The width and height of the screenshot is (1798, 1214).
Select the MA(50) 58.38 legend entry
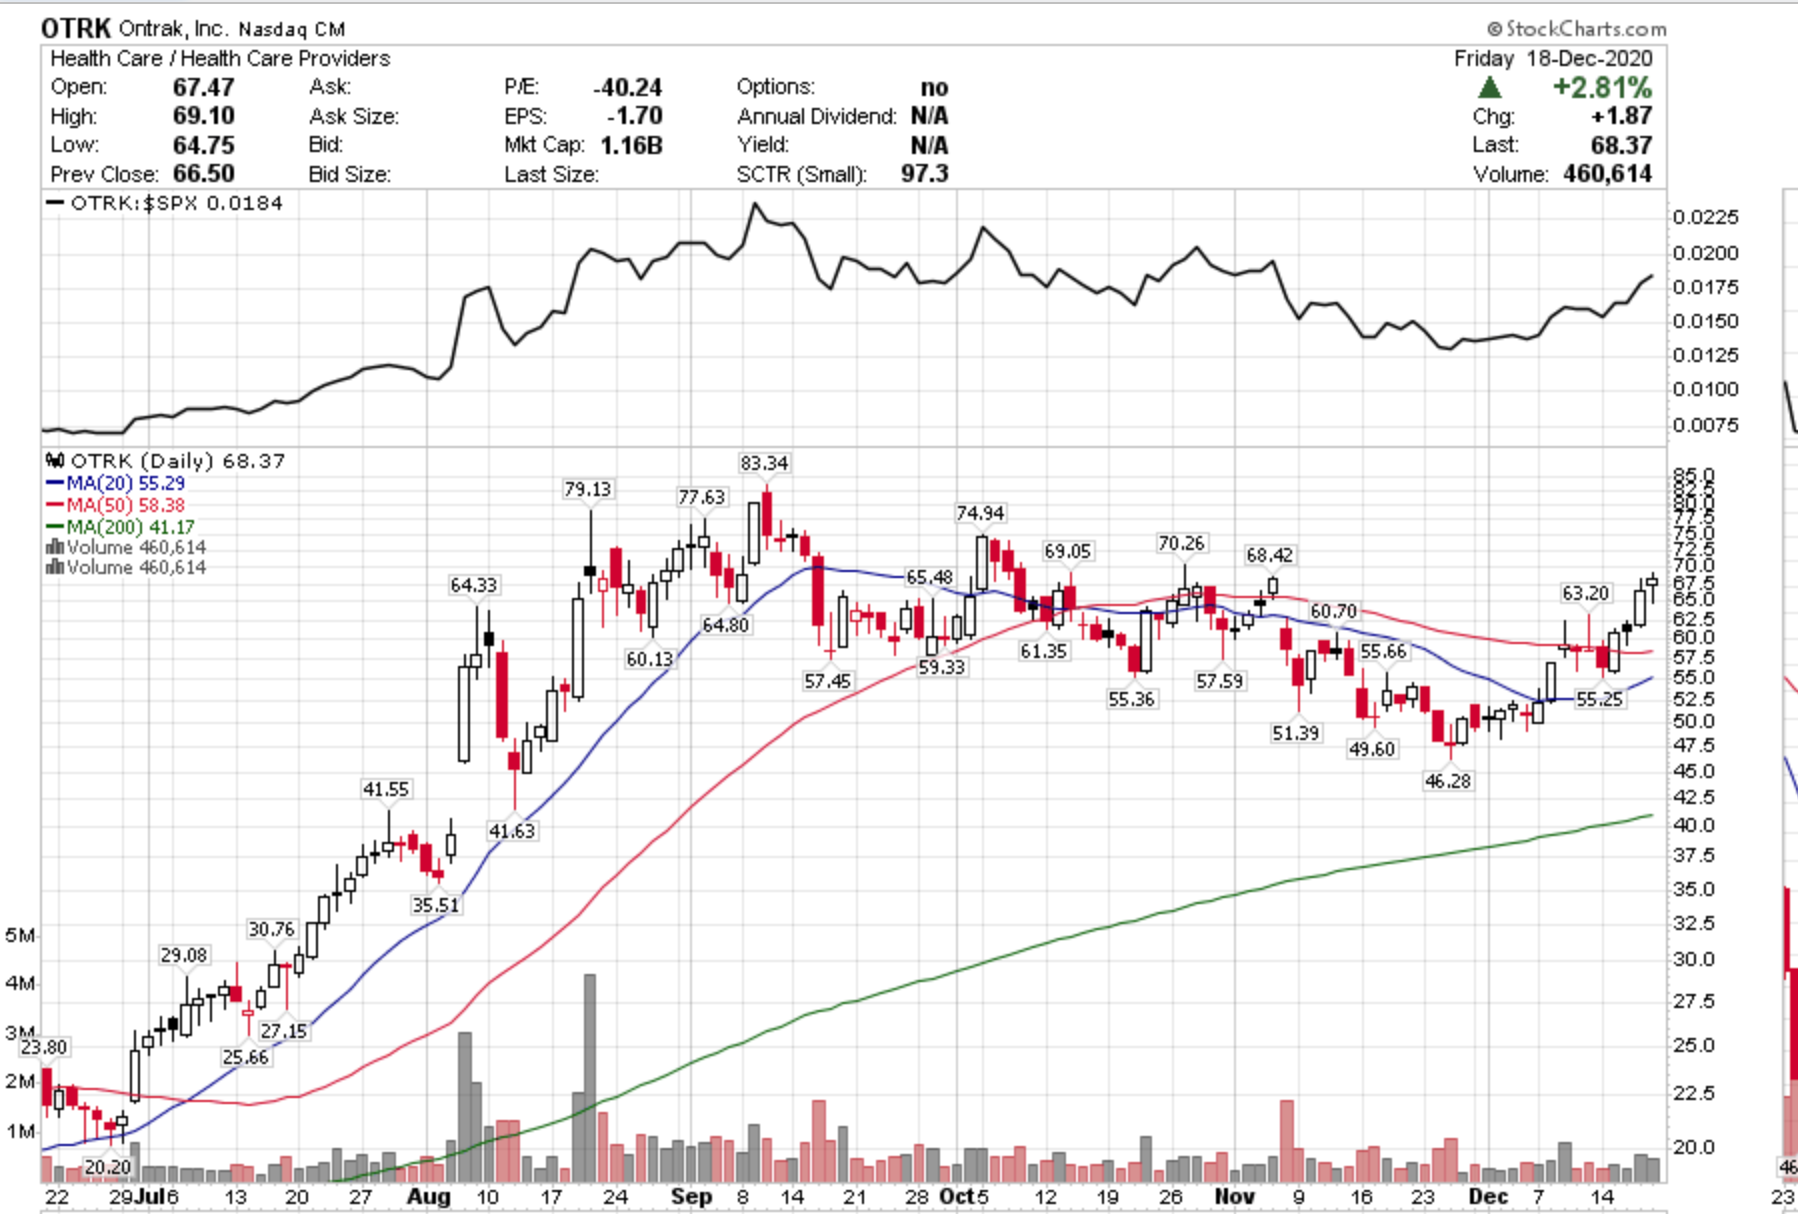[x=115, y=505]
